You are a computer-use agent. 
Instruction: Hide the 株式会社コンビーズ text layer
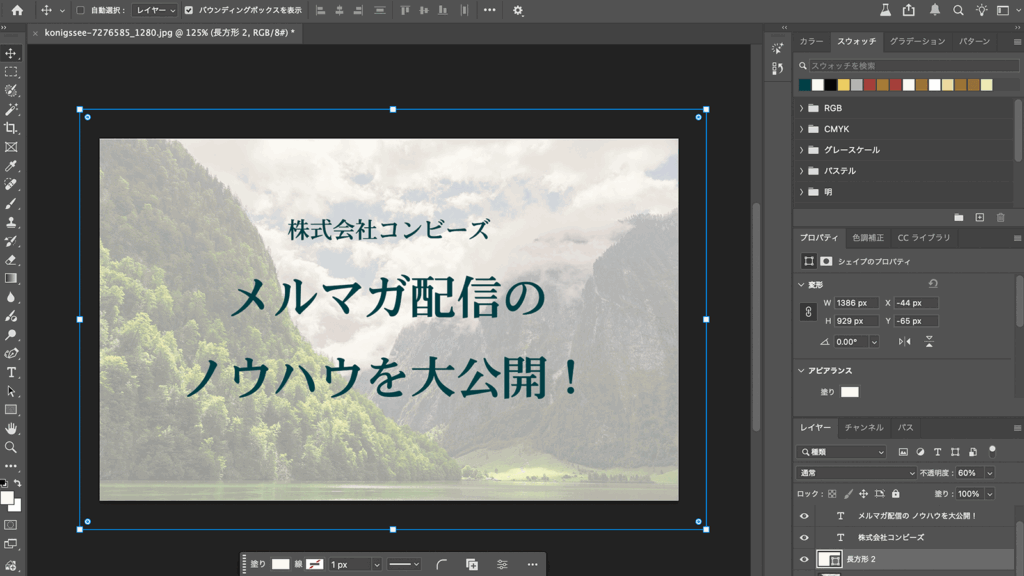click(x=804, y=538)
